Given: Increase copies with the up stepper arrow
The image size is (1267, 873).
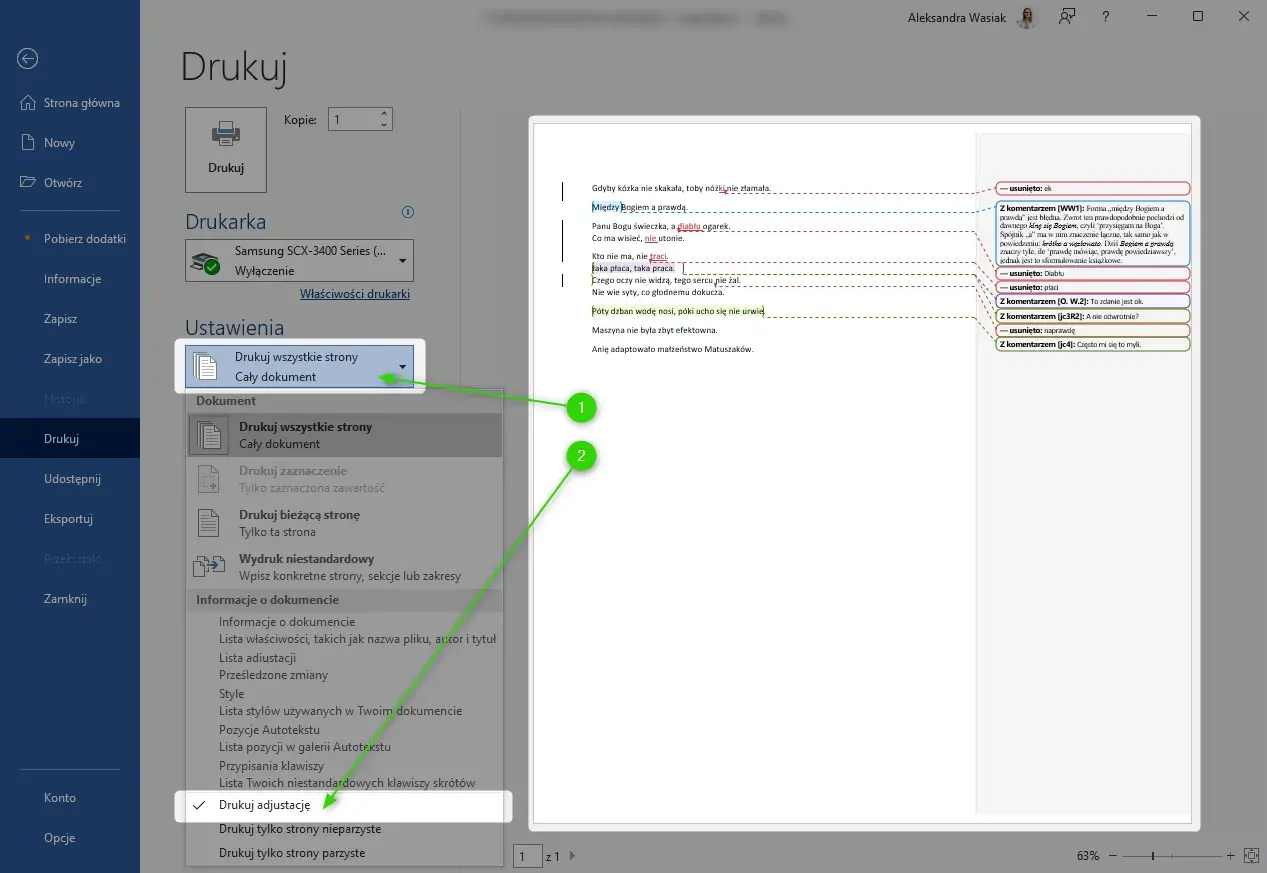Looking at the screenshot, I should [x=385, y=114].
